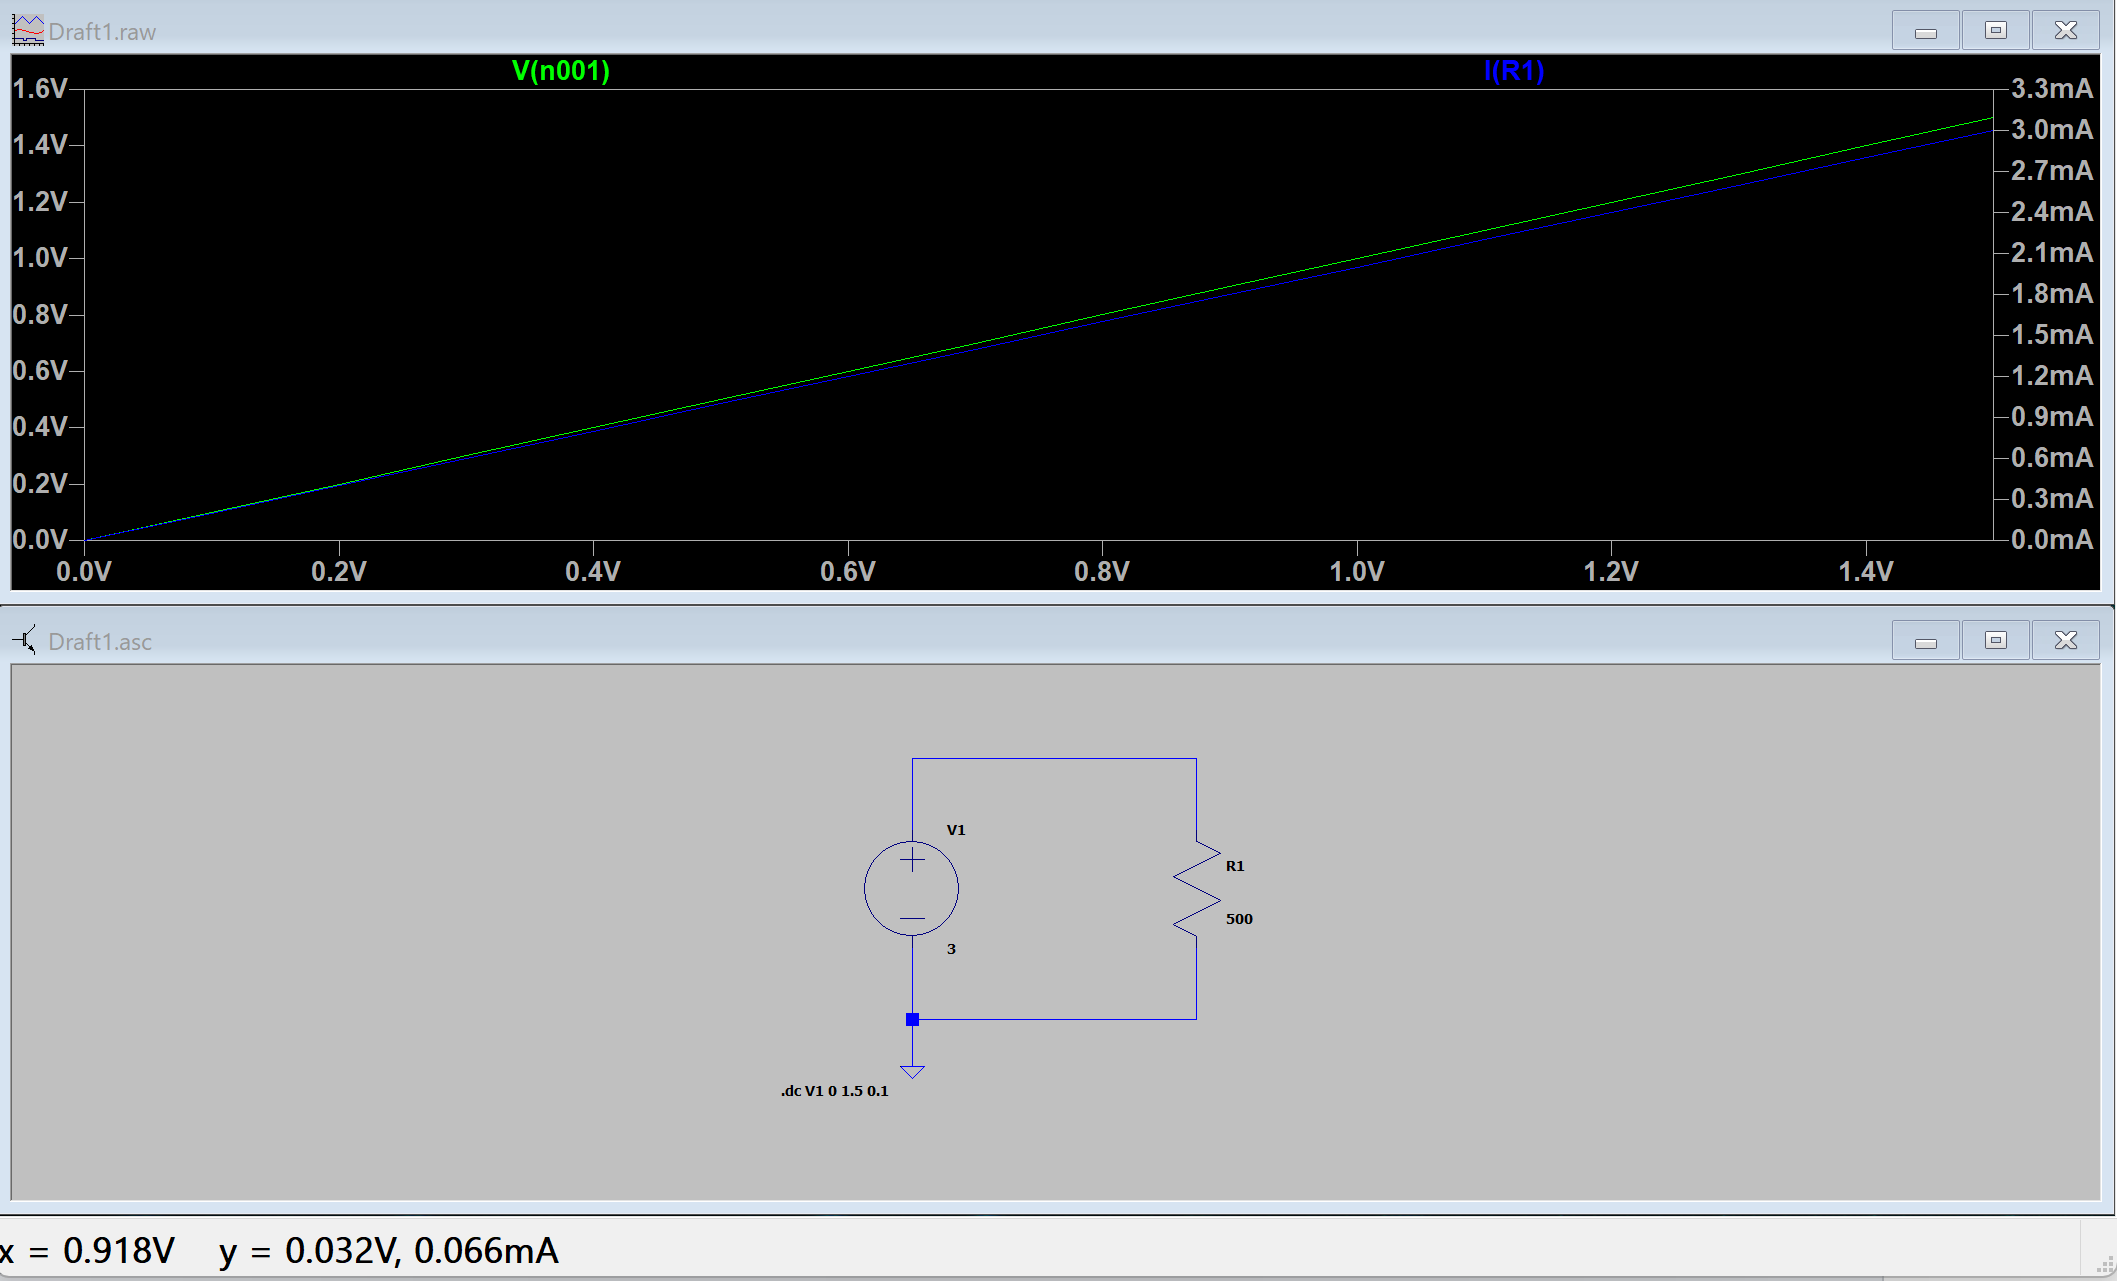Click the R1 name label

[1235, 866]
